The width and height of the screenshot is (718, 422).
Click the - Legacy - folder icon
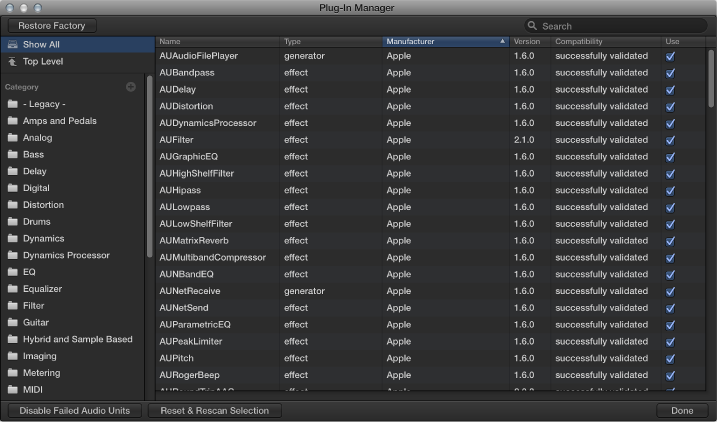pyautogui.click(x=13, y=104)
